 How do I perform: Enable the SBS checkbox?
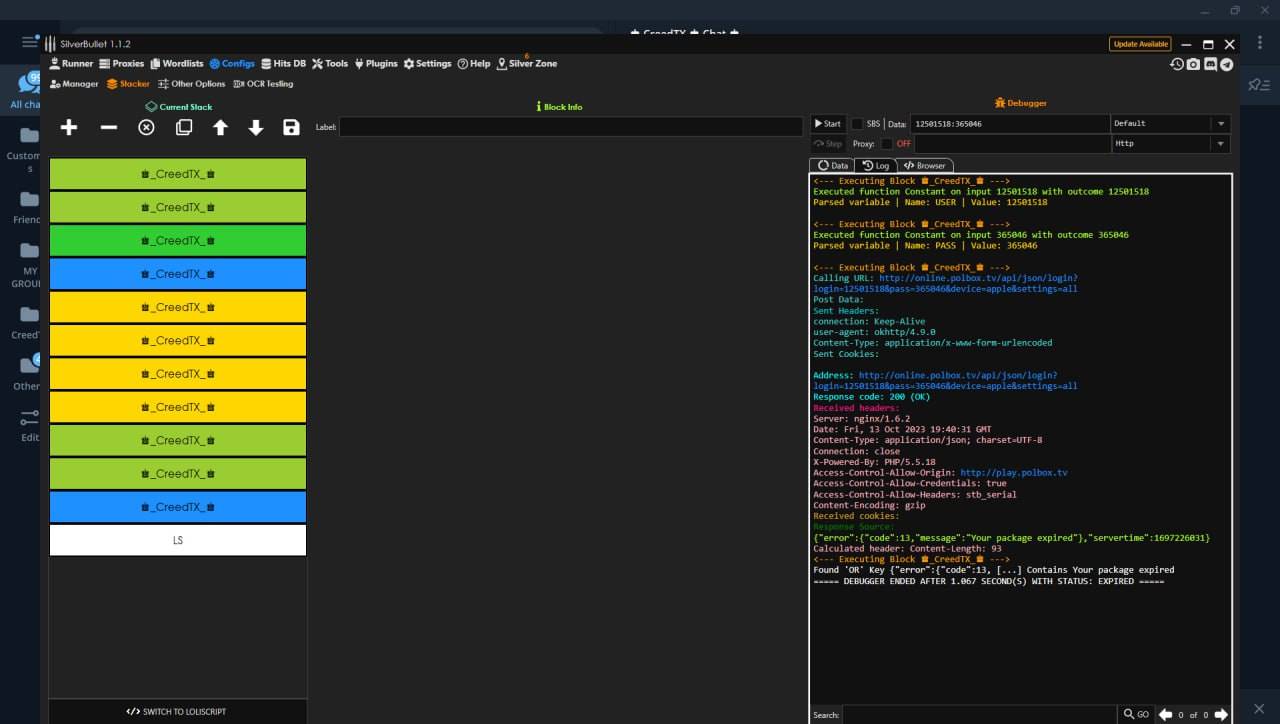pos(857,124)
